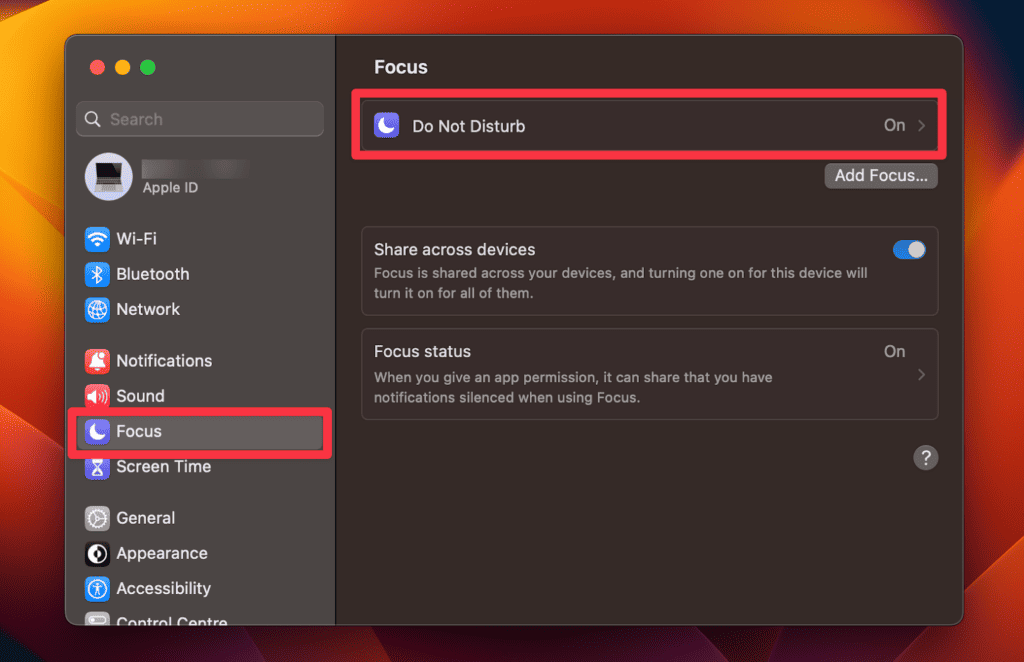This screenshot has width=1024, height=662.
Task: Open help with the question mark button
Action: (925, 458)
